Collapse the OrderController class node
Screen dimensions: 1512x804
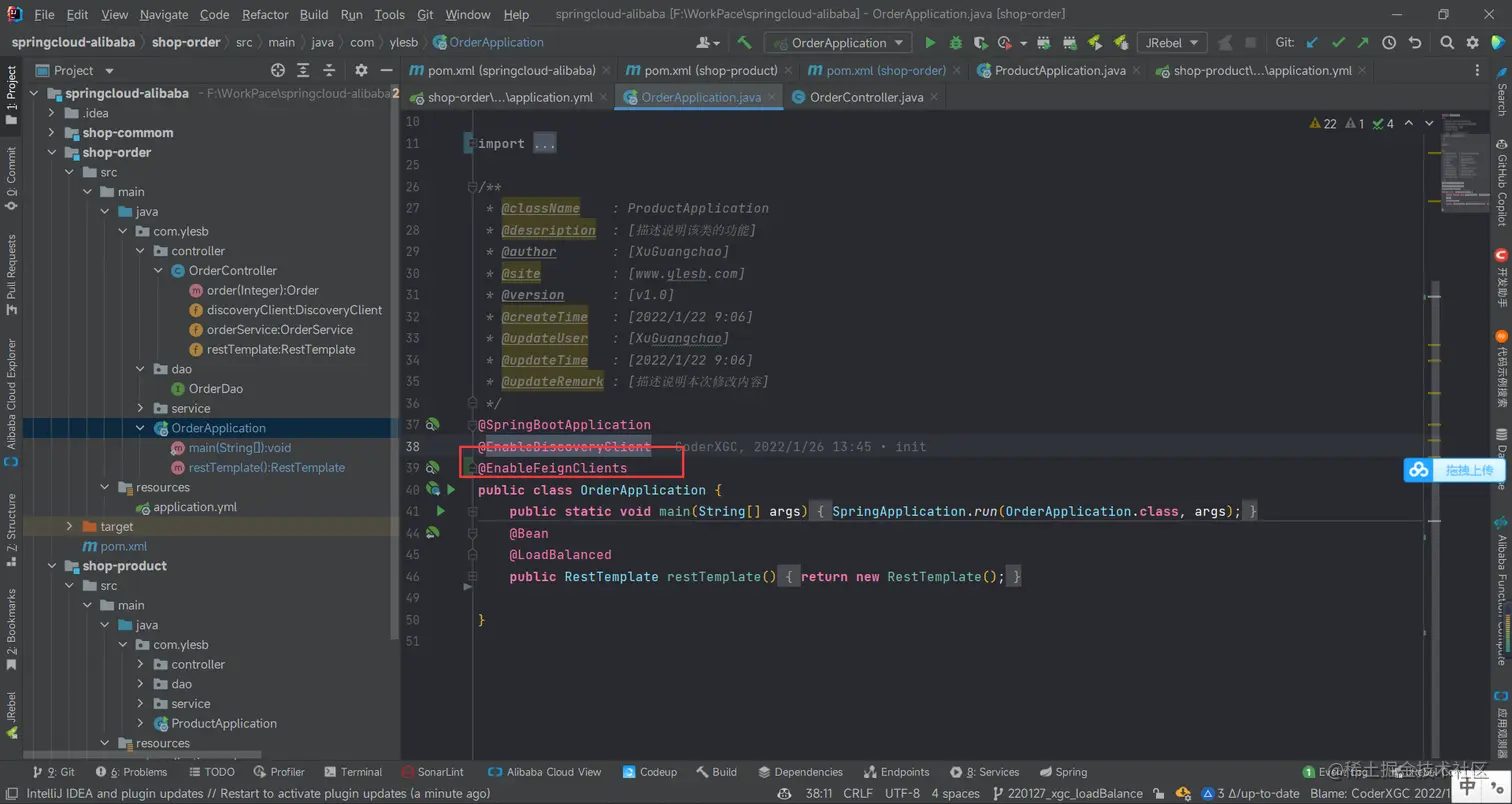[x=158, y=271]
